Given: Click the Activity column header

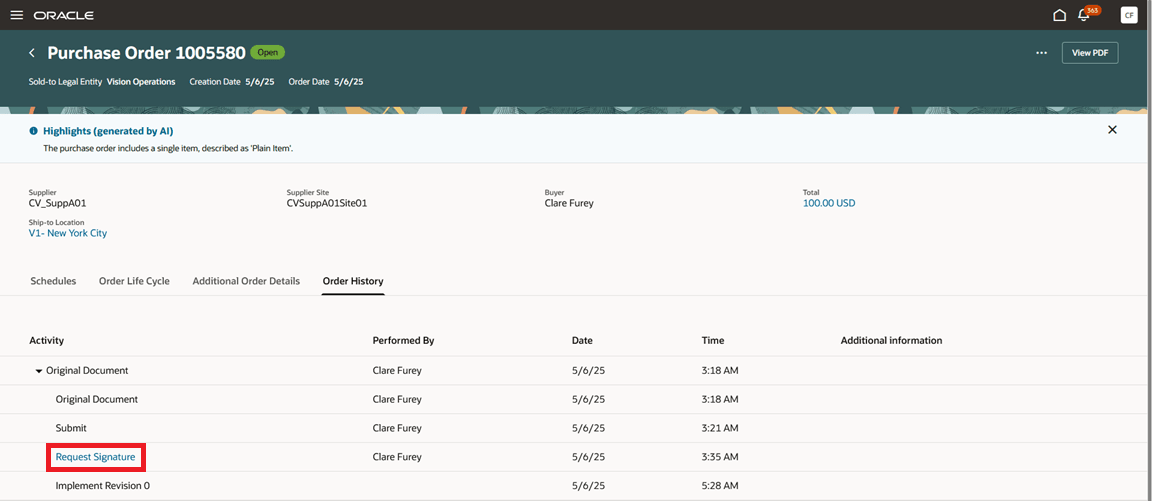Looking at the screenshot, I should 46,341.
